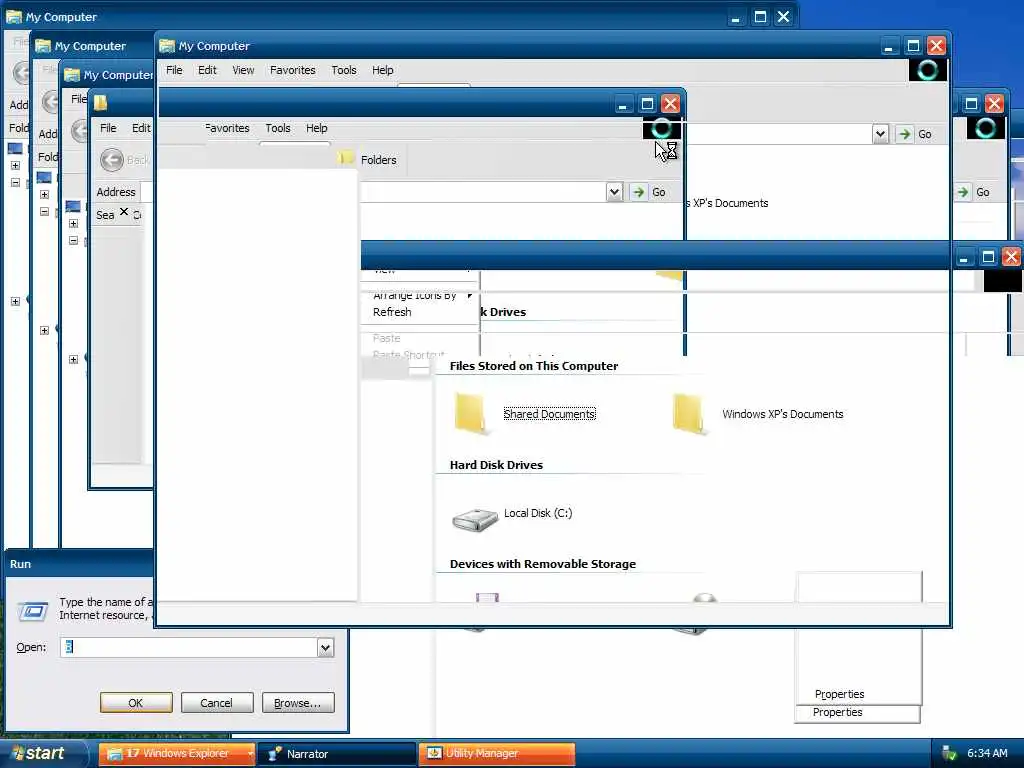Open the Help menu in the front My Computer window
This screenshot has height=768, width=1024.
coord(383,70)
